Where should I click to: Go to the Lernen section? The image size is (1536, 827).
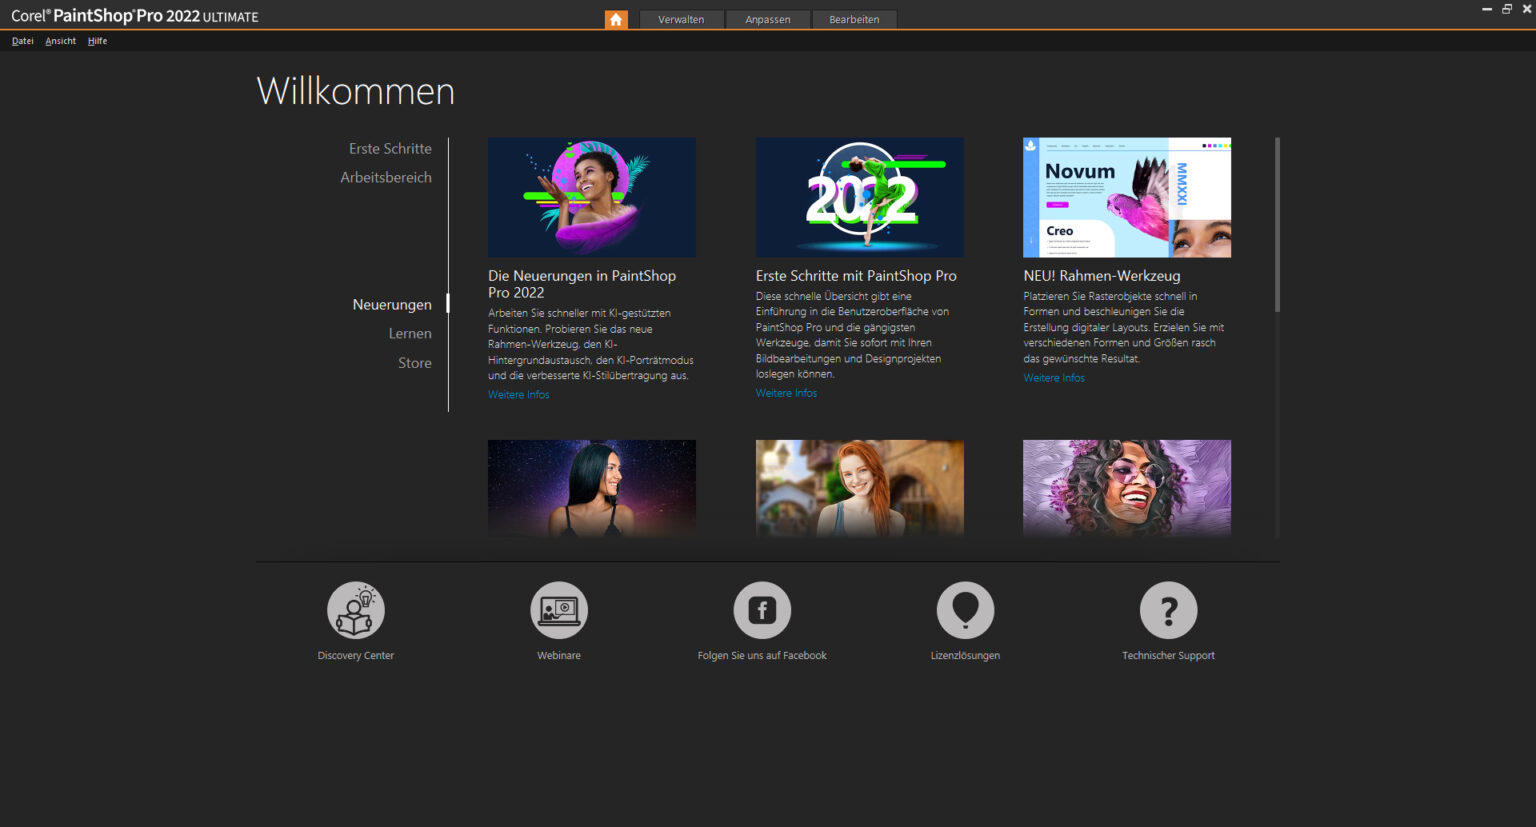tap(410, 334)
